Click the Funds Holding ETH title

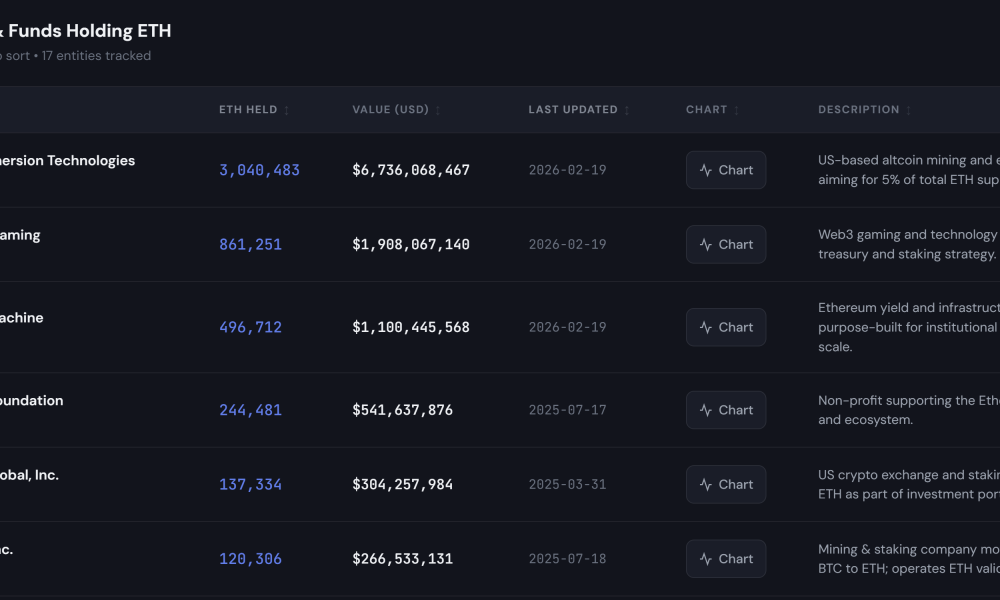click(85, 31)
